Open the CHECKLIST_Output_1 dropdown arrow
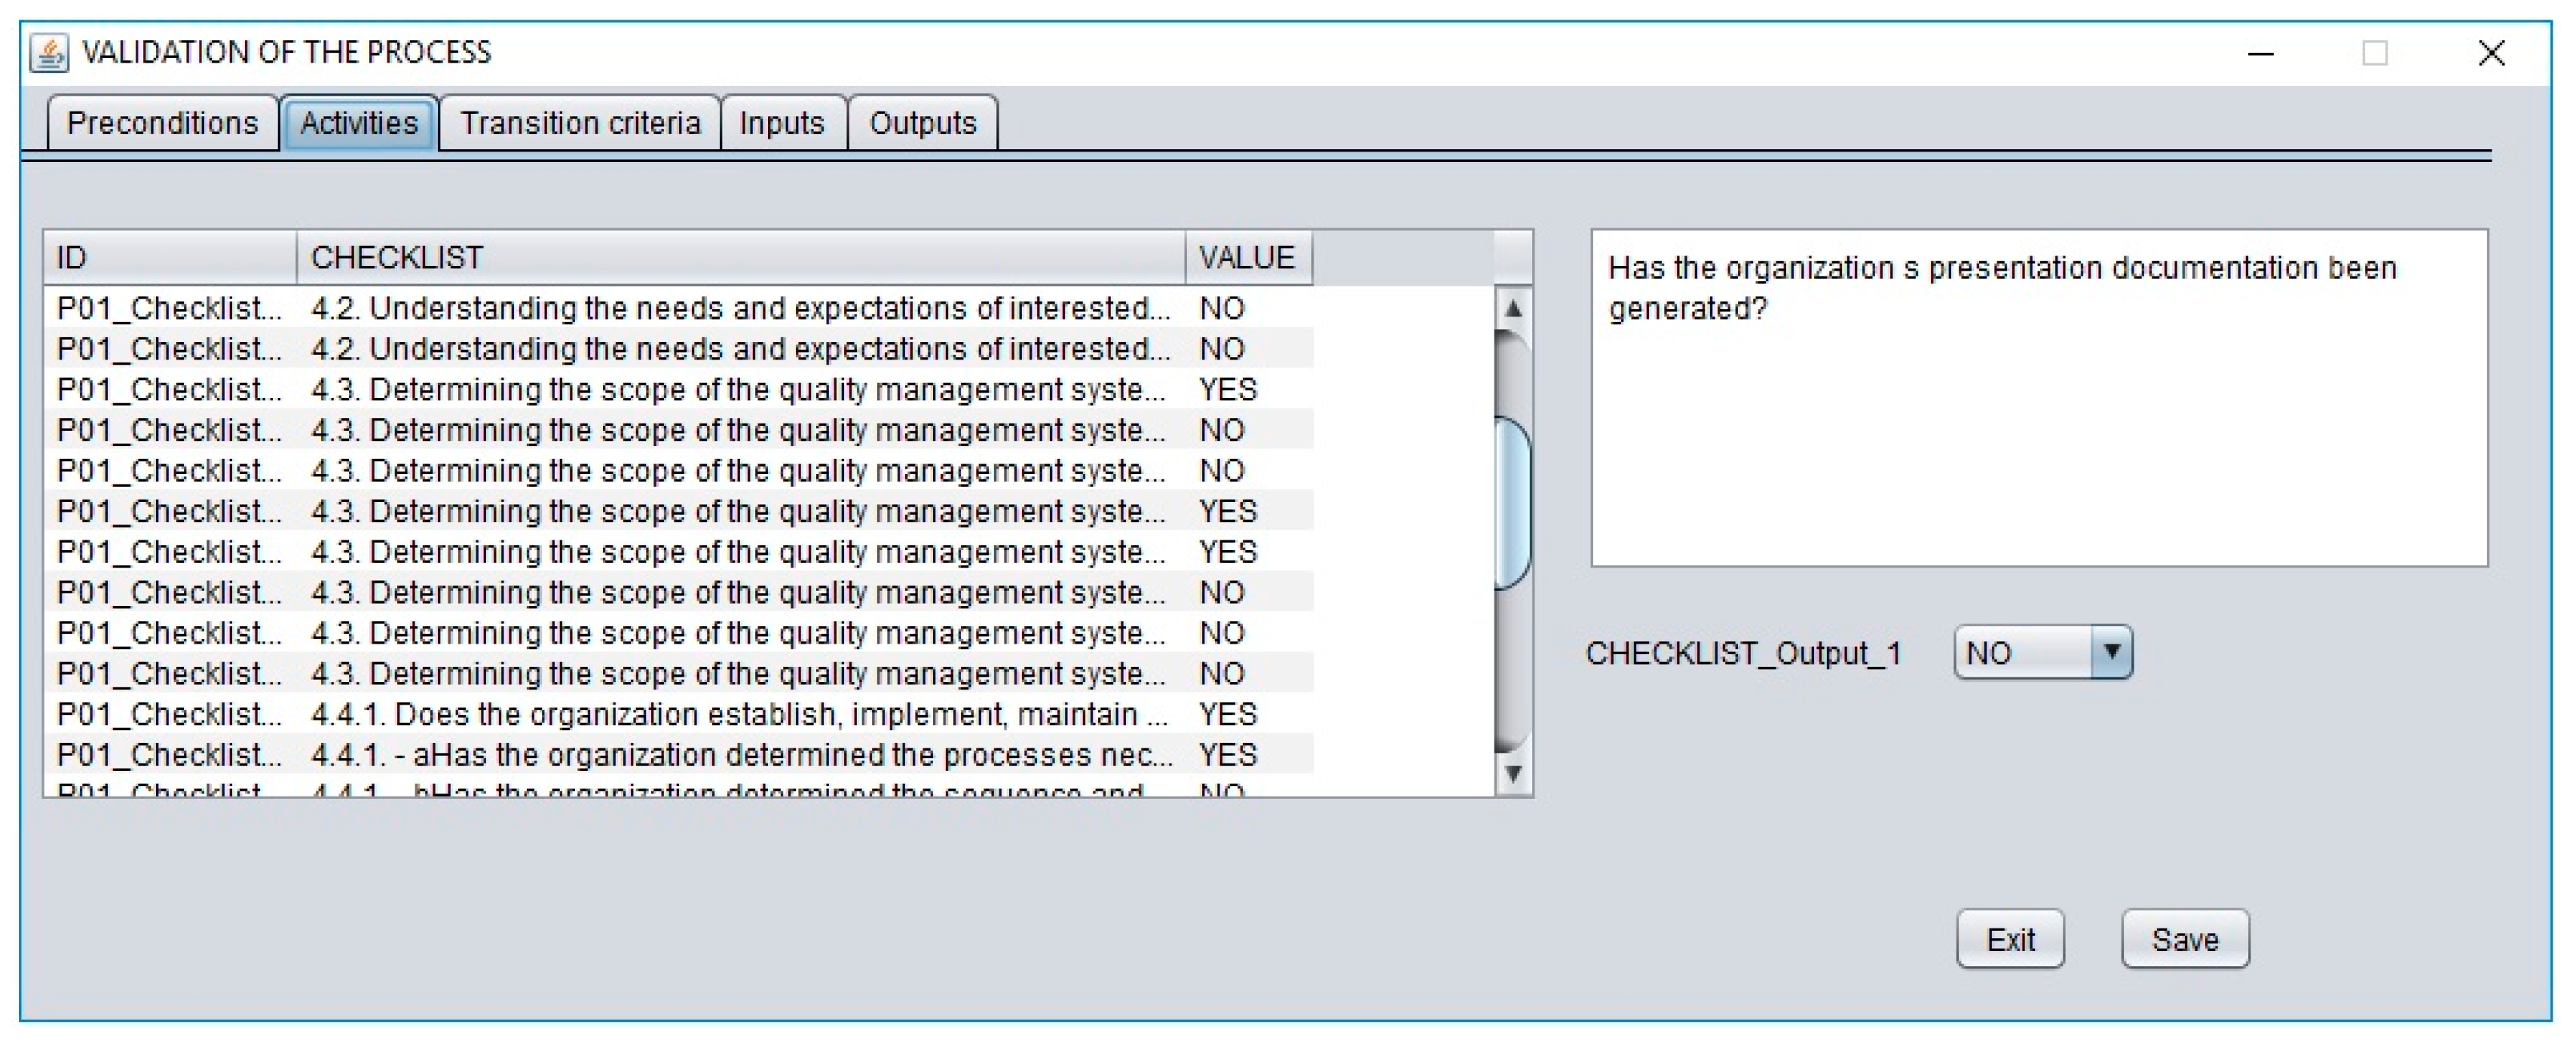Image resolution: width=2576 pixels, height=1040 pixels. (2111, 652)
